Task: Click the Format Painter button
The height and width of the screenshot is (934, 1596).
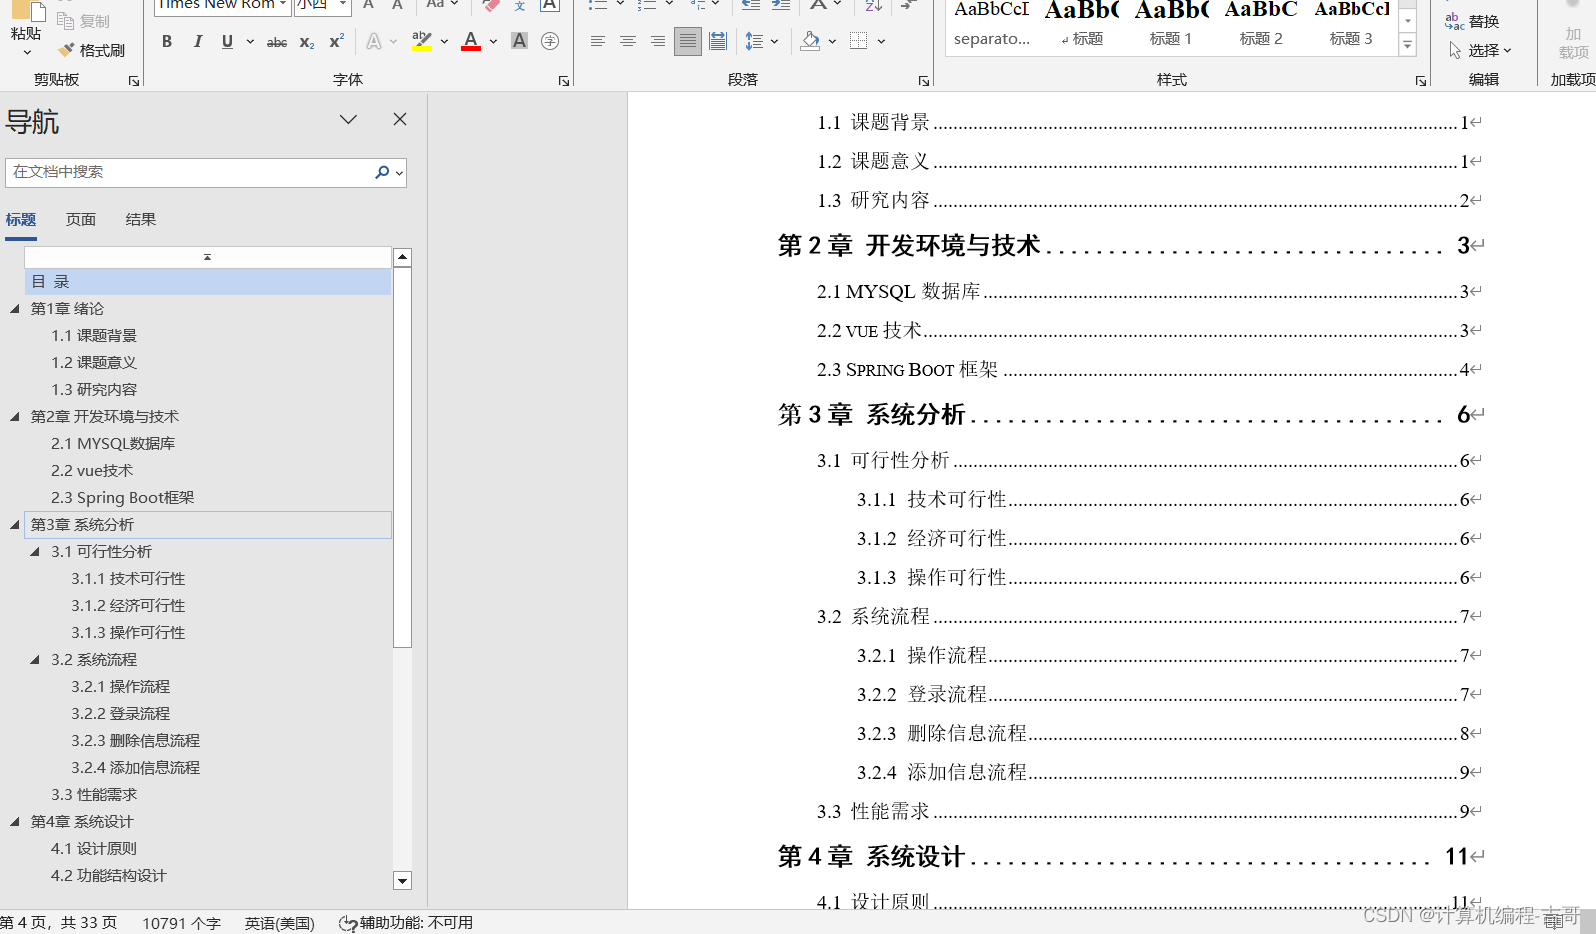Action: click(x=91, y=50)
